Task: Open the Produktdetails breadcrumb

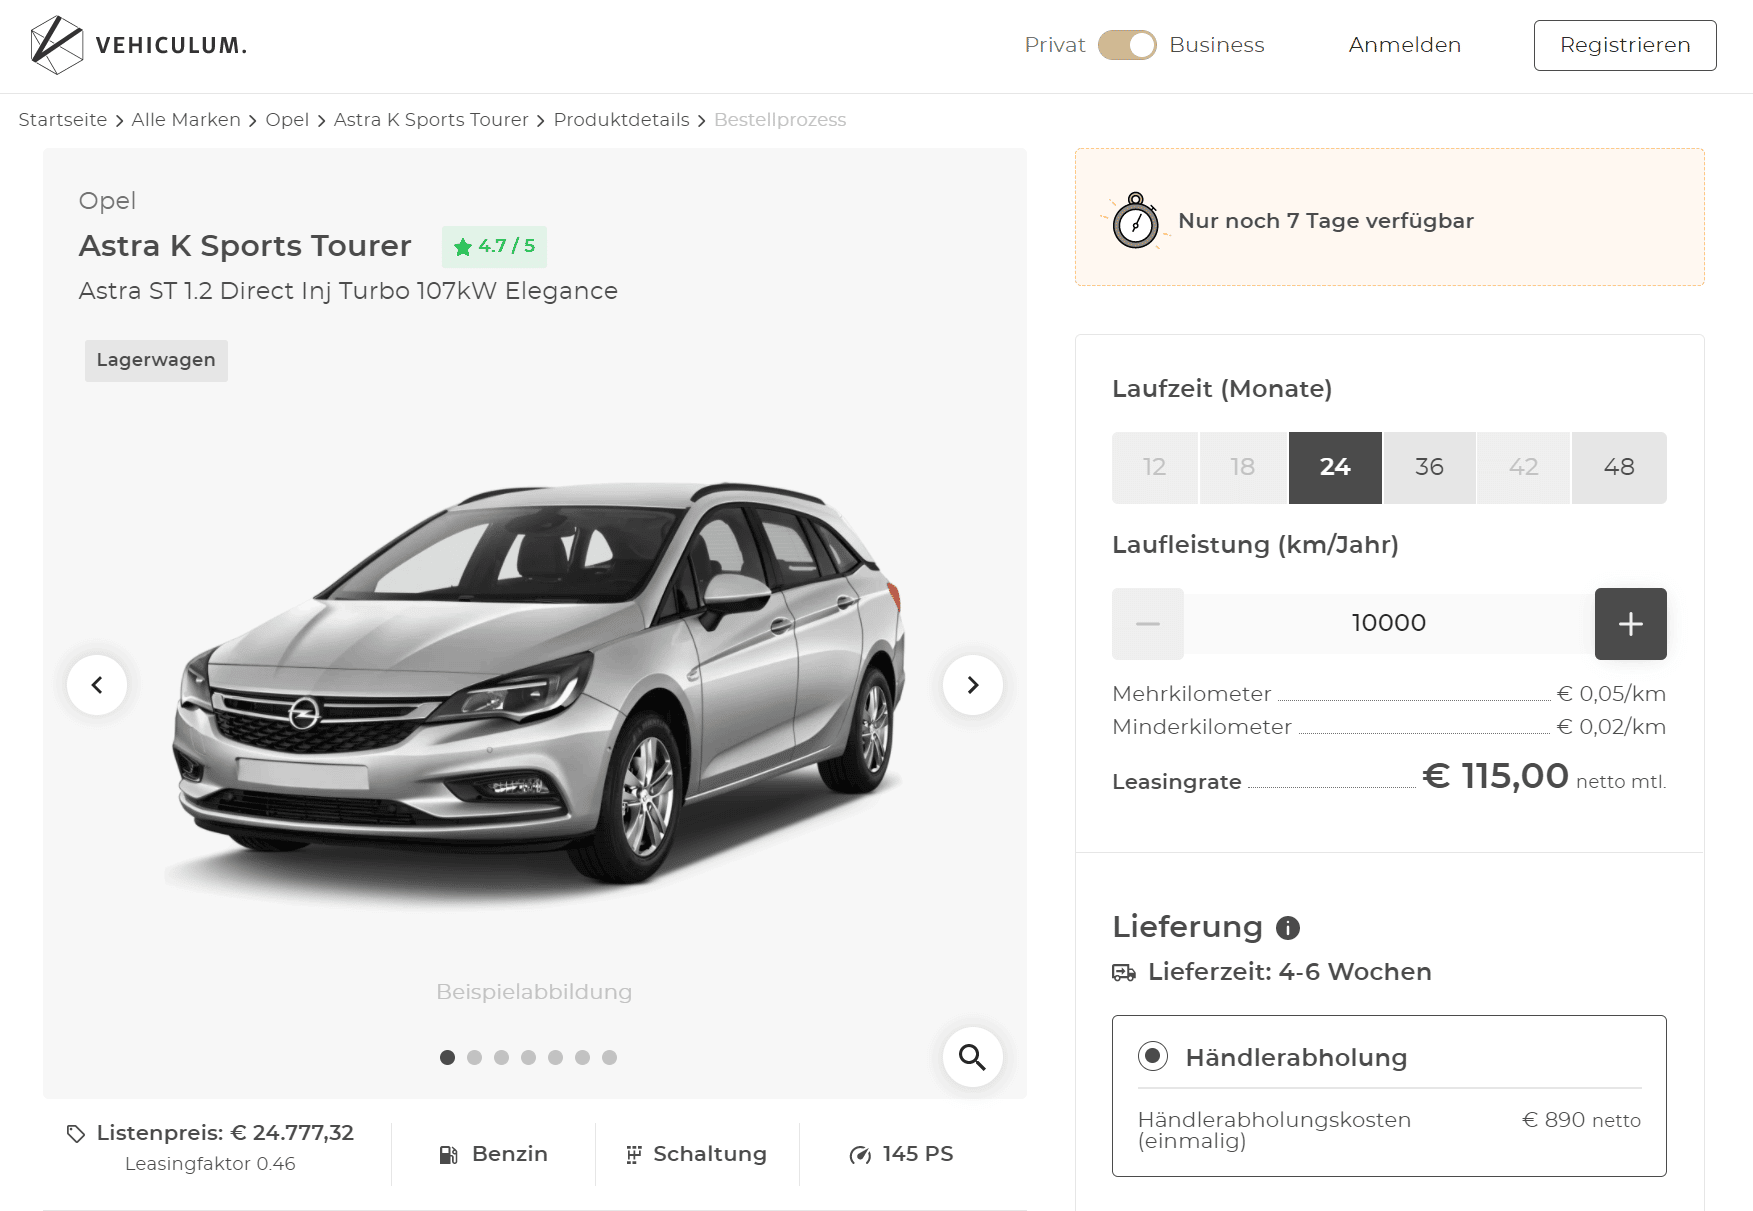Action: [x=622, y=120]
